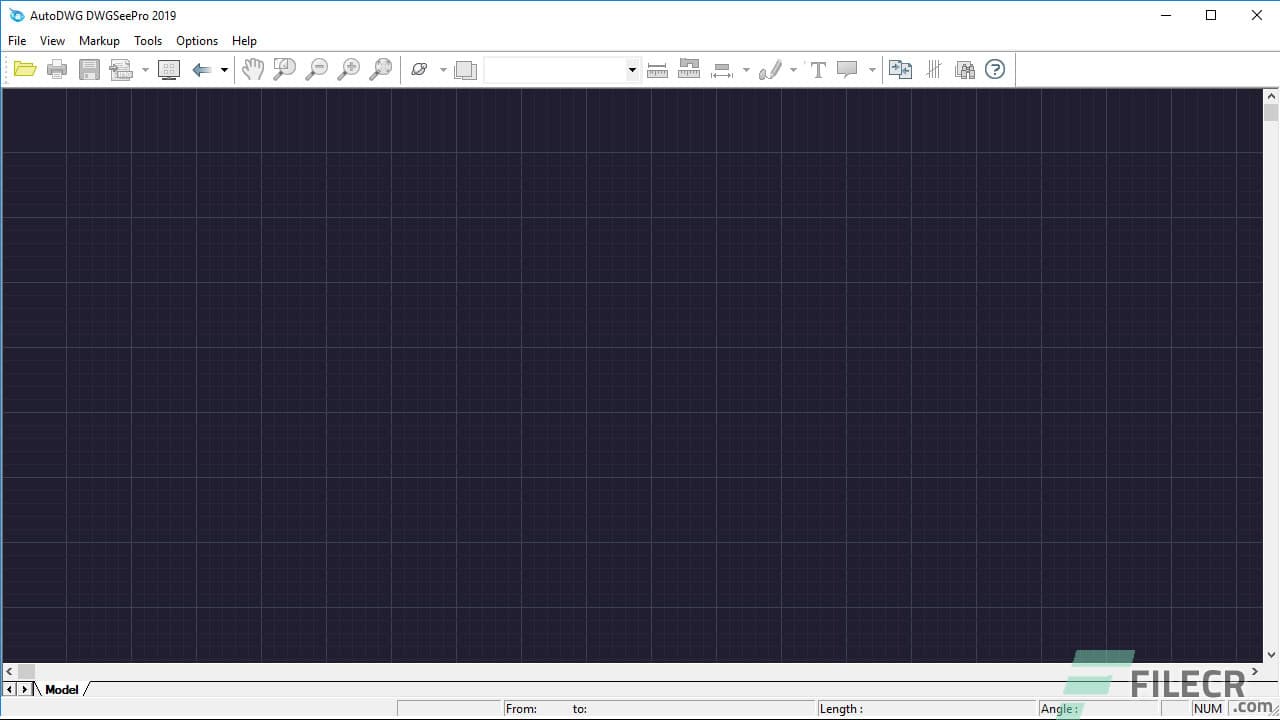Switch to full screen view mode
This screenshot has width=1280, height=720.
pos(169,69)
